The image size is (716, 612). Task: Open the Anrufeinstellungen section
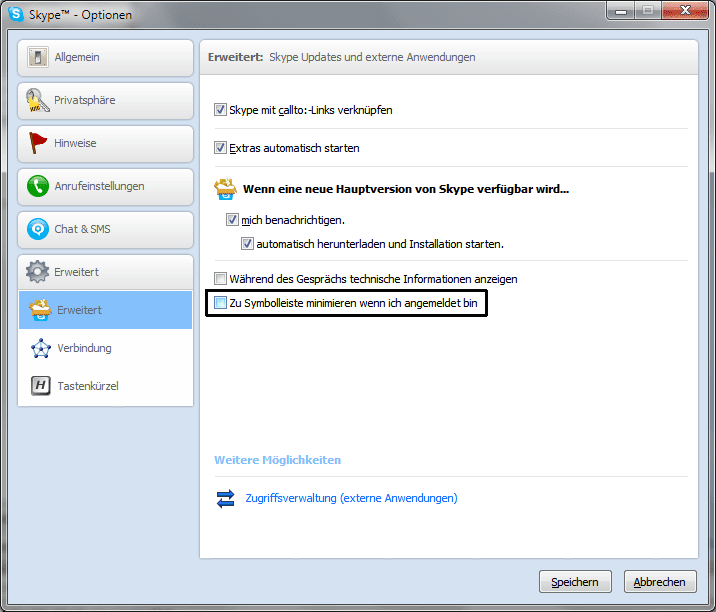tap(105, 186)
